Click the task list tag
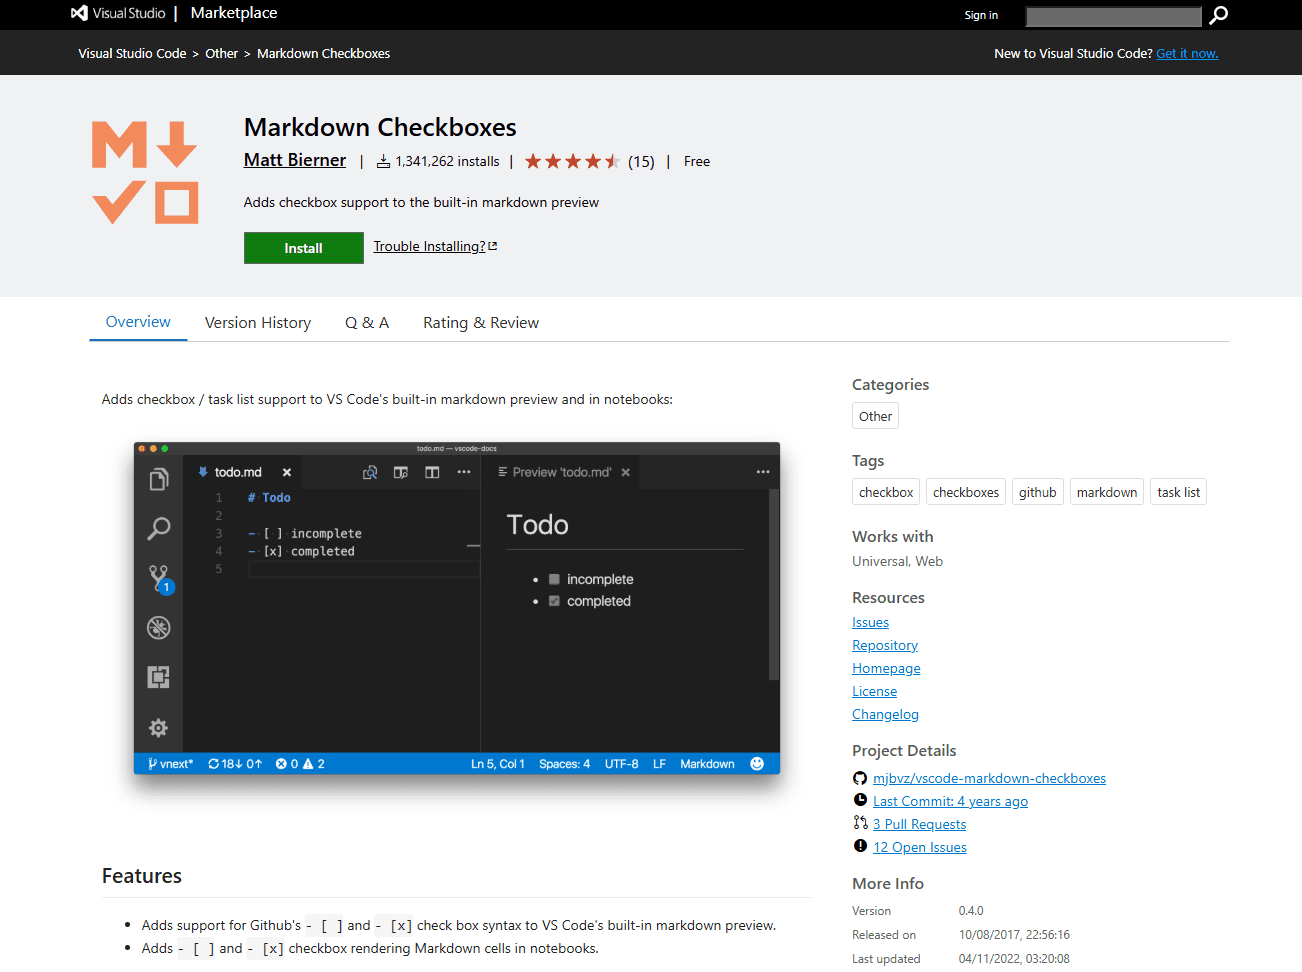 click(1179, 492)
